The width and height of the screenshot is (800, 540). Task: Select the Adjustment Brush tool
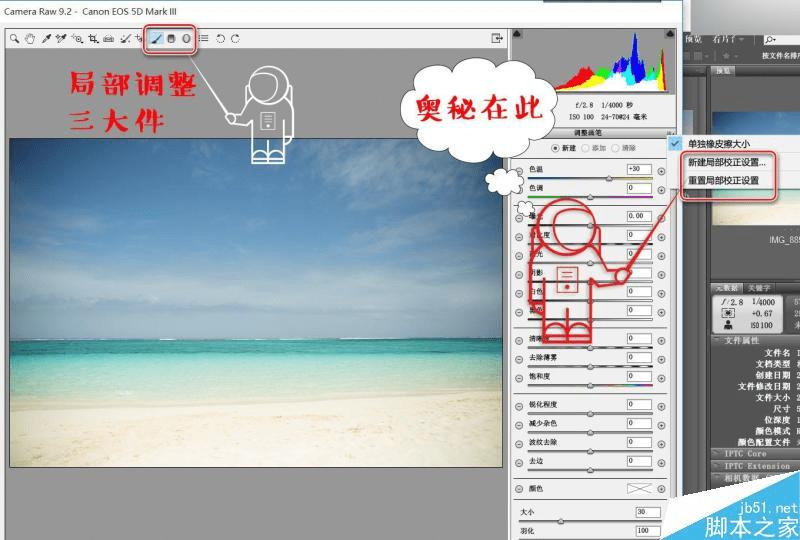[156, 39]
